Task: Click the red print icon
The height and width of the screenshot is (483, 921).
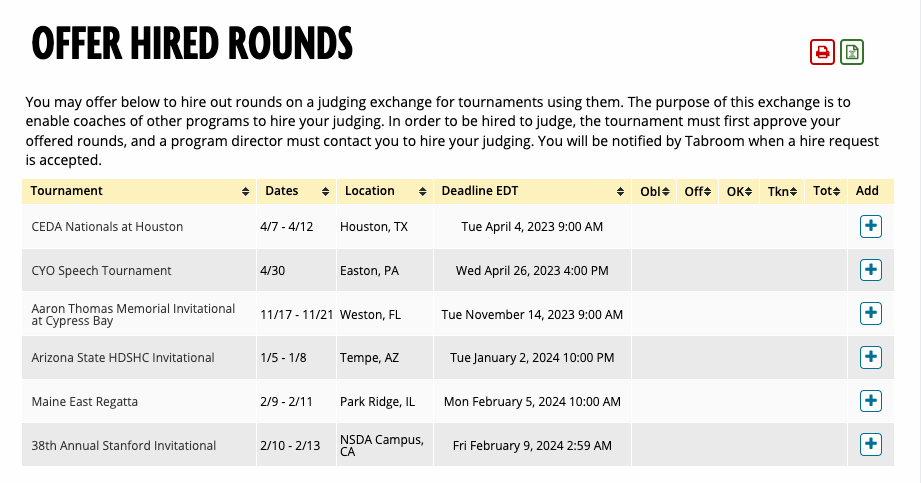Action: coord(822,52)
